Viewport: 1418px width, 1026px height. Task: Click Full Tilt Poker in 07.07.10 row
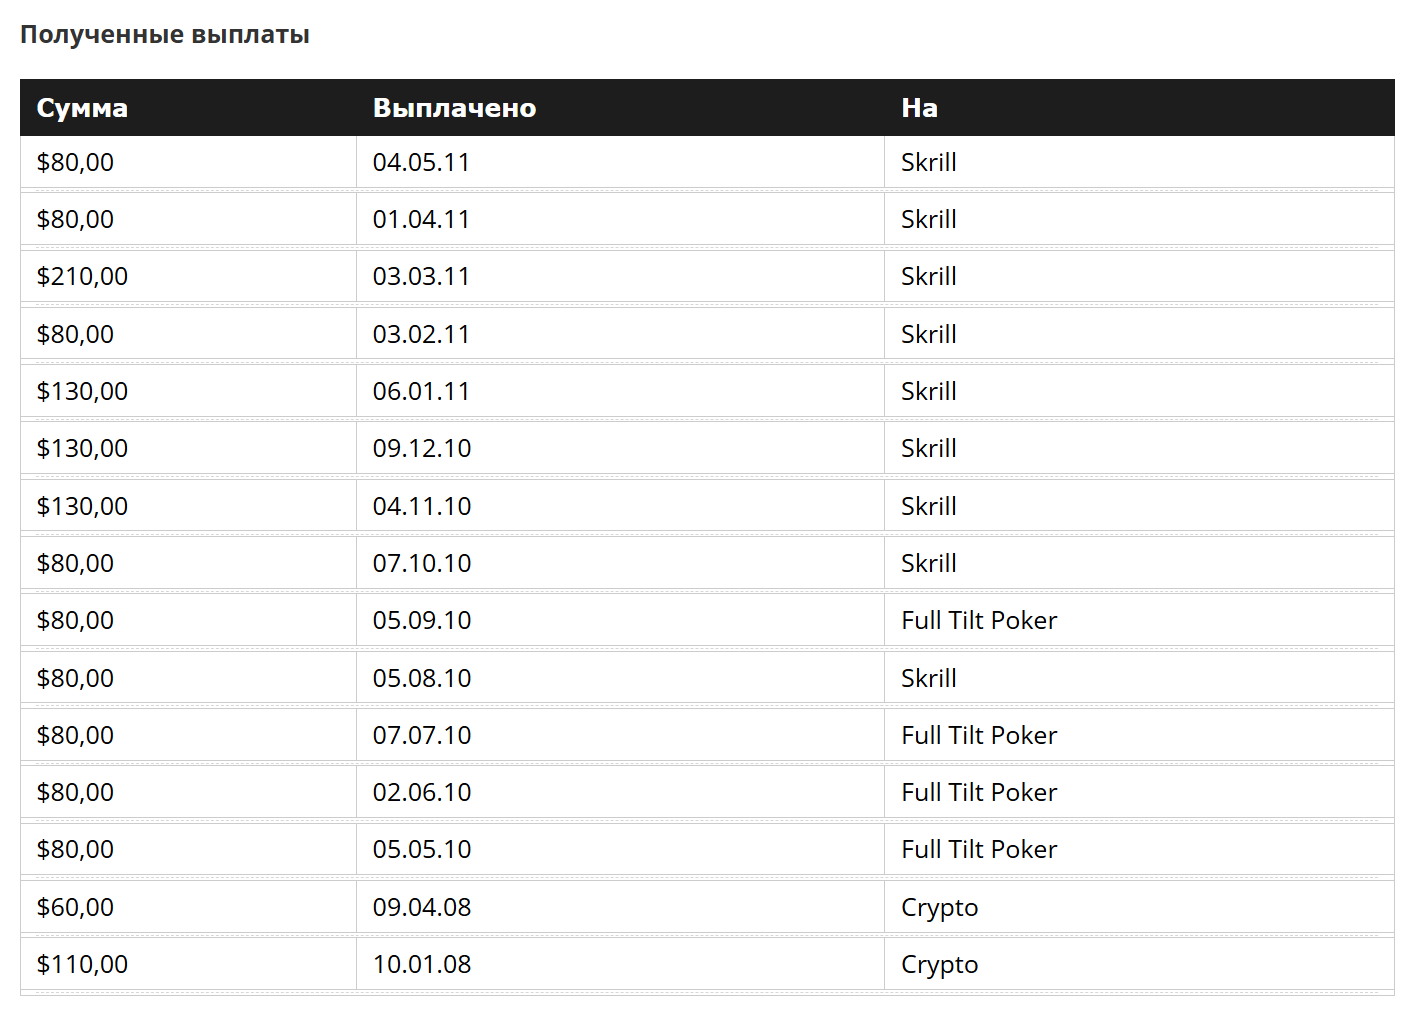pos(979,735)
